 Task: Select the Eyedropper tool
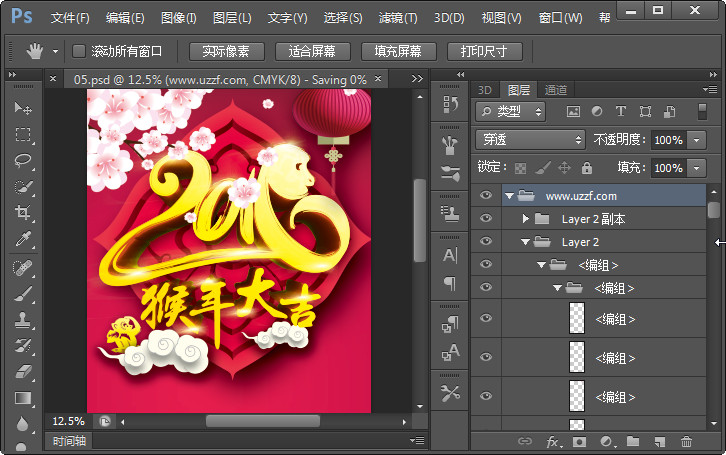23,239
